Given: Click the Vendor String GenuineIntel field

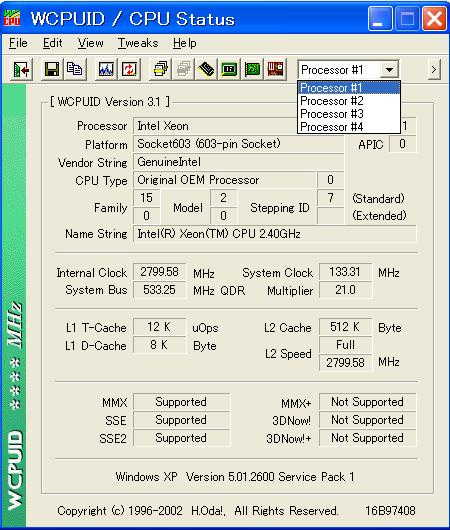Looking at the screenshot, I should [239, 162].
